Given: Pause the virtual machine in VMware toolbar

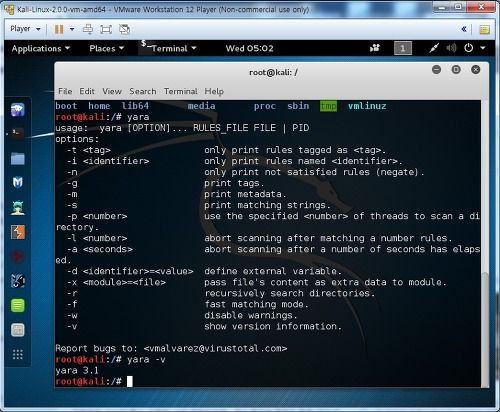Looking at the screenshot, I should point(59,29).
